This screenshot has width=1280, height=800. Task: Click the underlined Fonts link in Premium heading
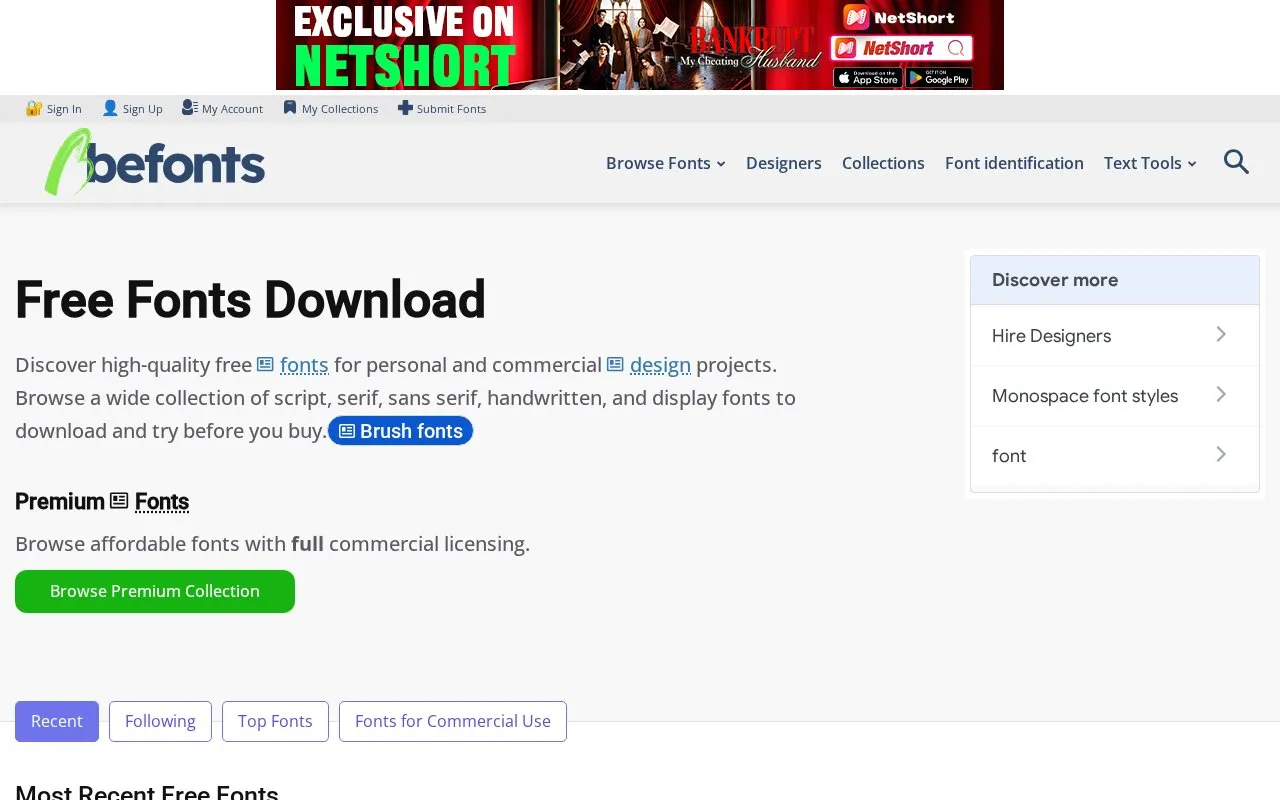click(x=162, y=501)
